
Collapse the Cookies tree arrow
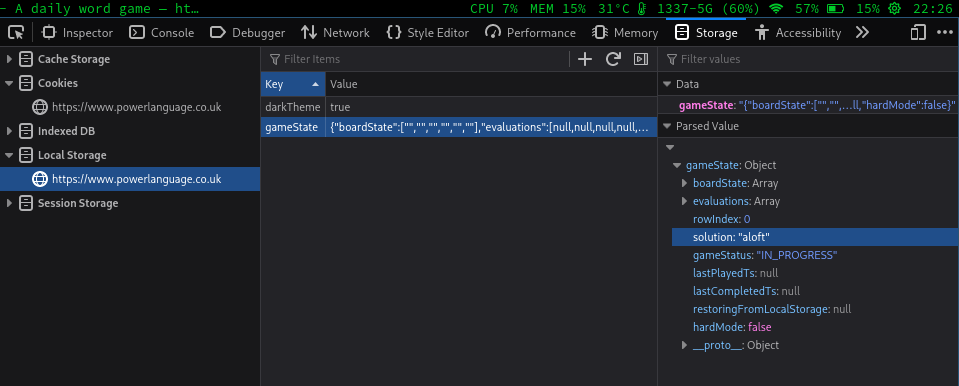[x=9, y=83]
